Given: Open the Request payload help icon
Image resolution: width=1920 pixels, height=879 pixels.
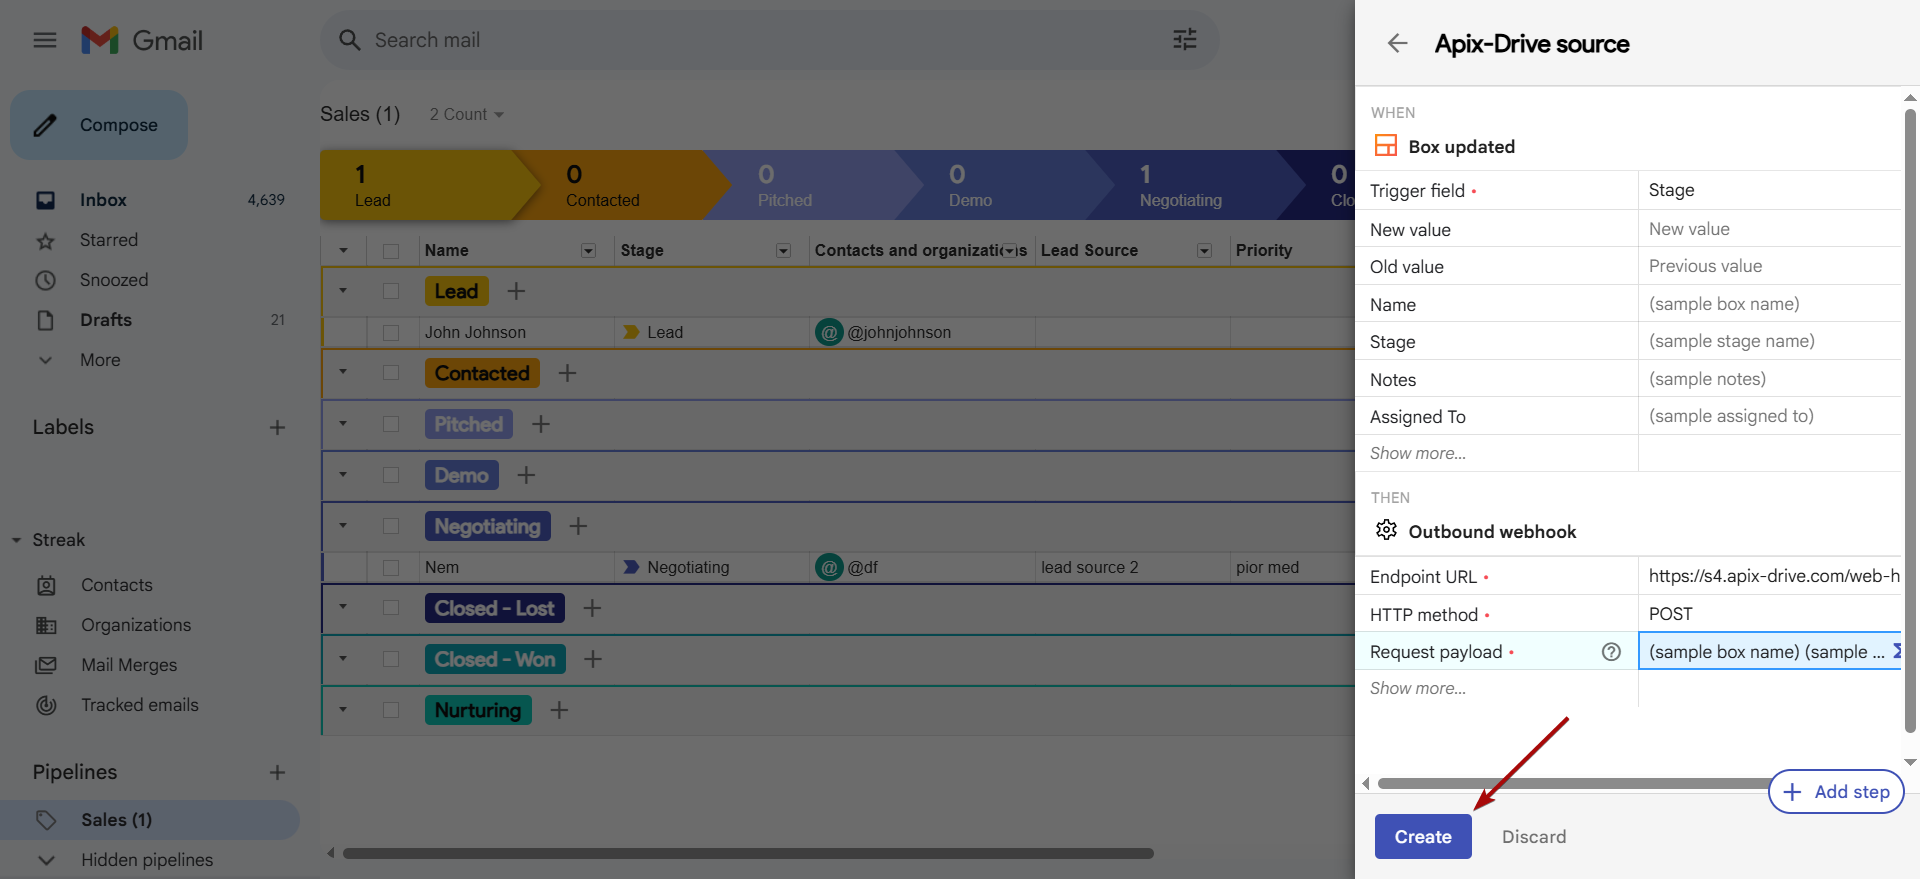Looking at the screenshot, I should pos(1611,652).
